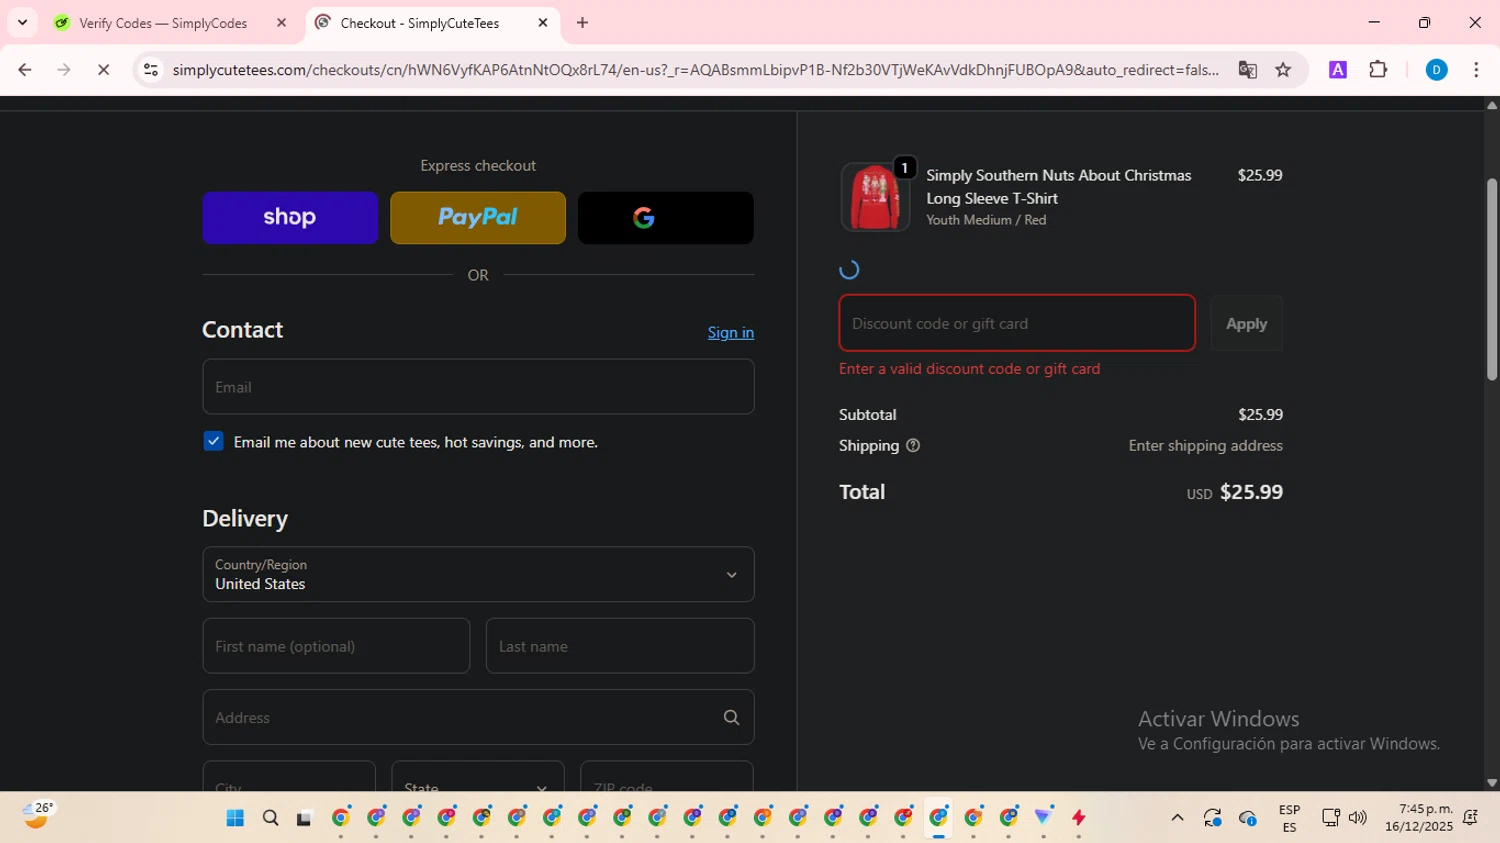Open the weather widget showing 26°
This screenshot has width=1500, height=843.
point(38,816)
